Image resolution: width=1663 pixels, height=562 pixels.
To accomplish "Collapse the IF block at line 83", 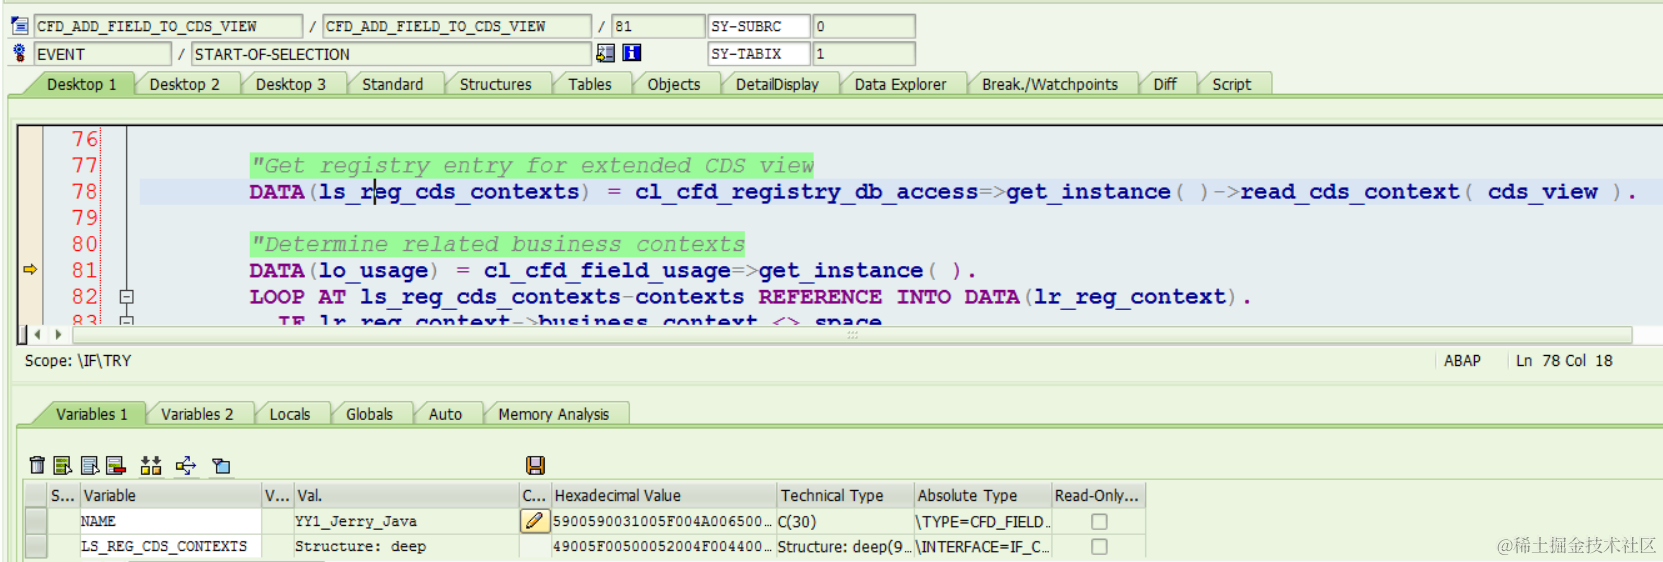I will point(127,321).
